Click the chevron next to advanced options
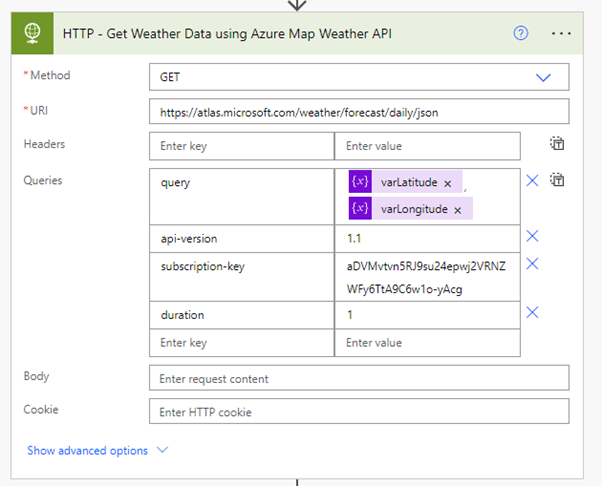The image size is (602, 486). 163,450
